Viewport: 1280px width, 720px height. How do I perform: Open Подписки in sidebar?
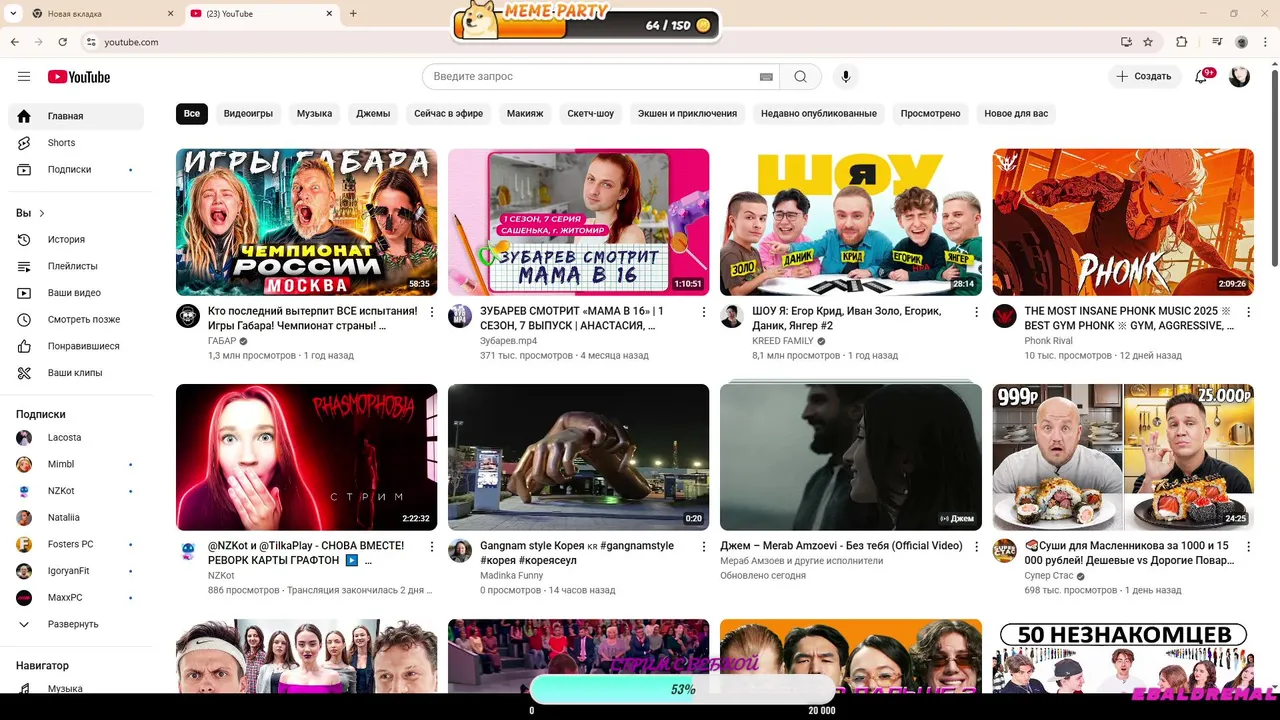pyautogui.click(x=76, y=170)
